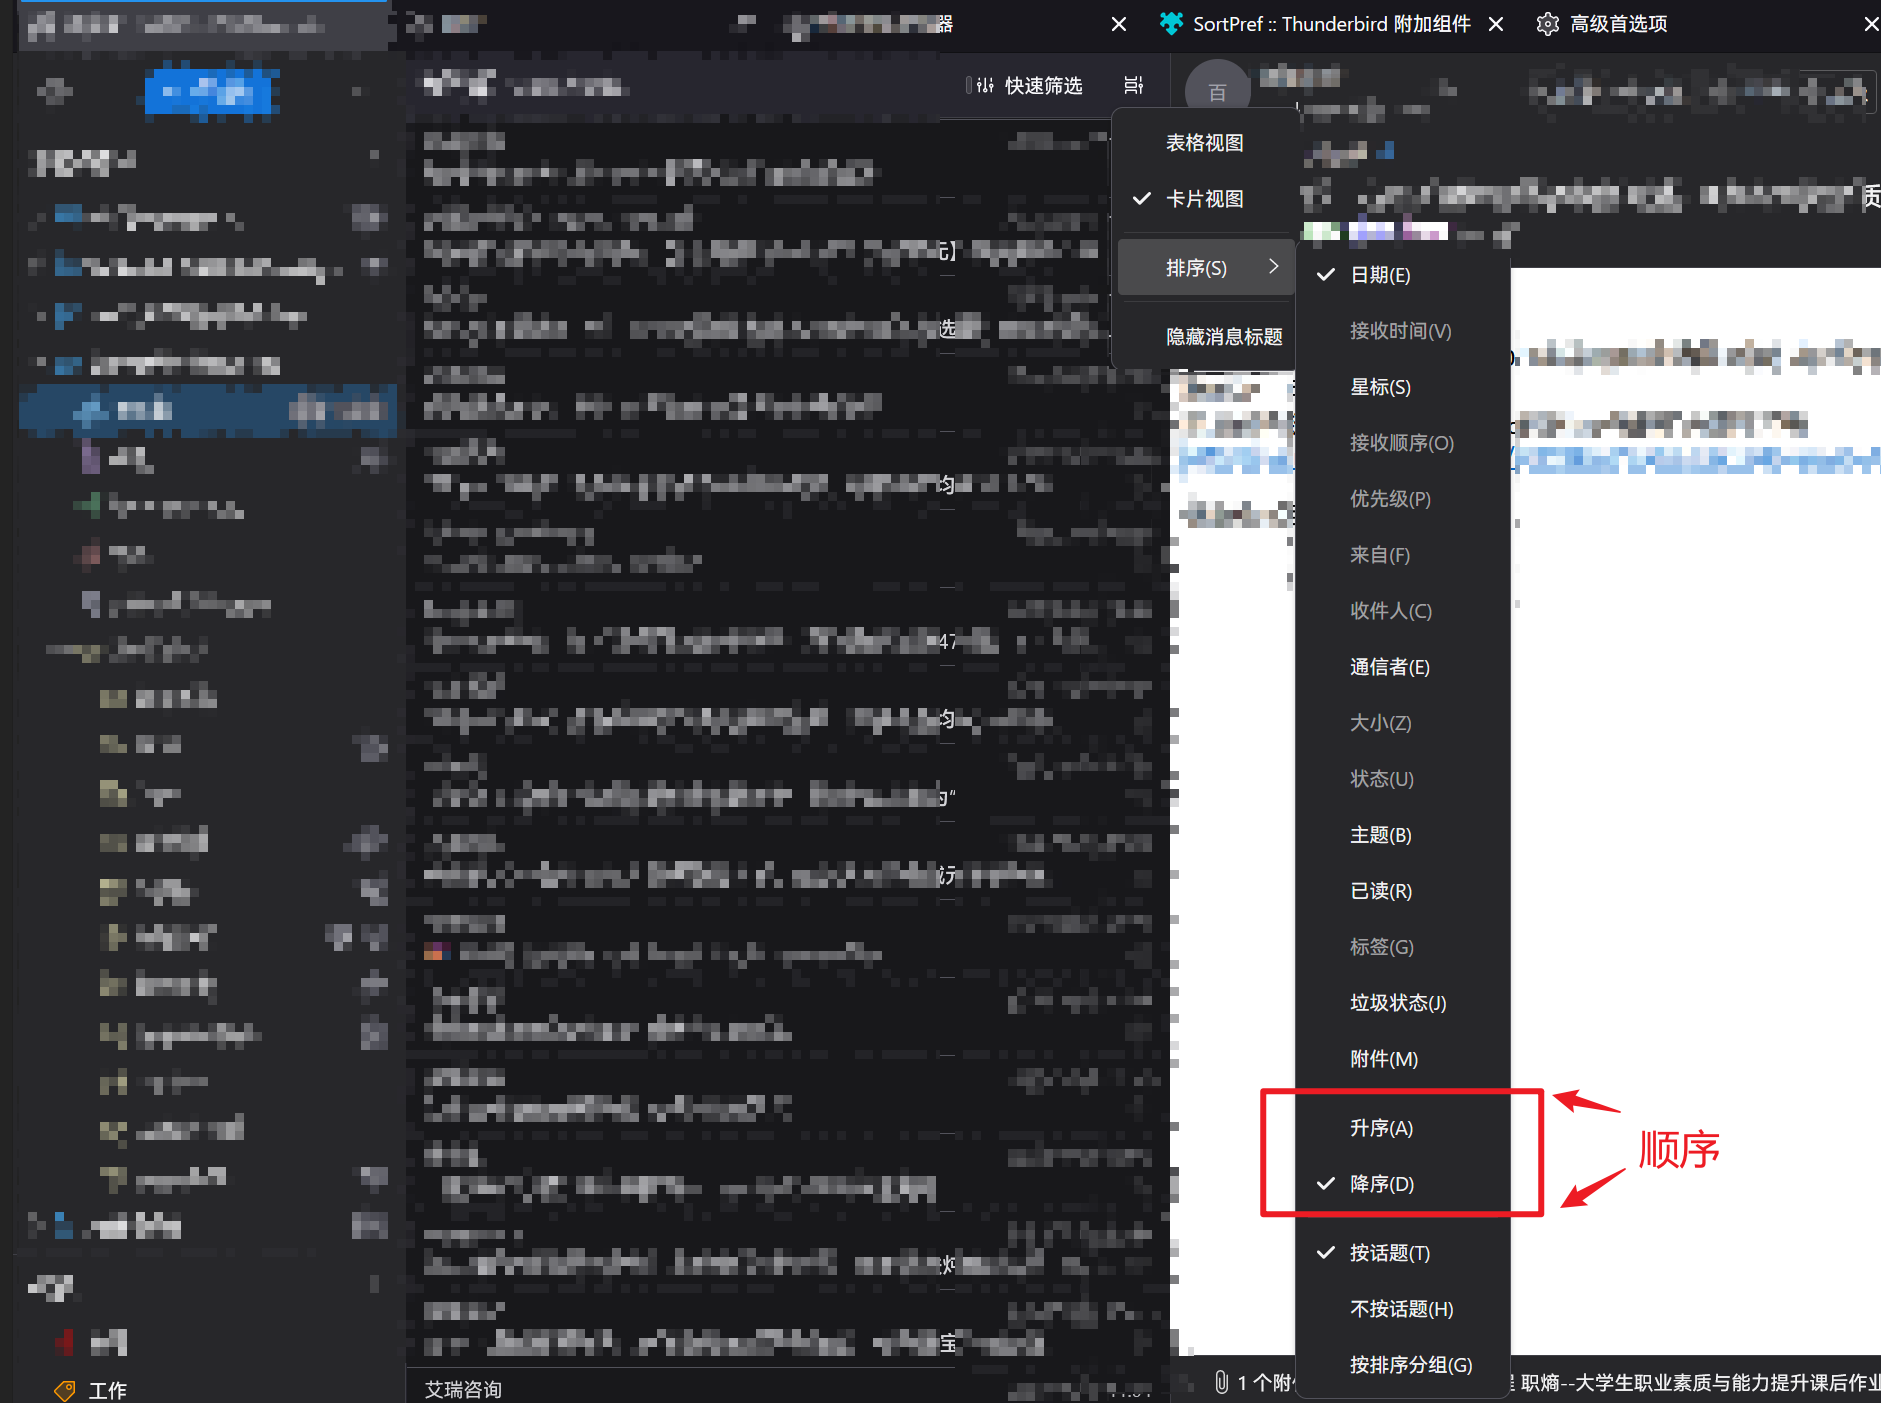The height and width of the screenshot is (1403, 1881).
Task: Select the 工作 tag icon in sidebar
Action: (65, 1390)
